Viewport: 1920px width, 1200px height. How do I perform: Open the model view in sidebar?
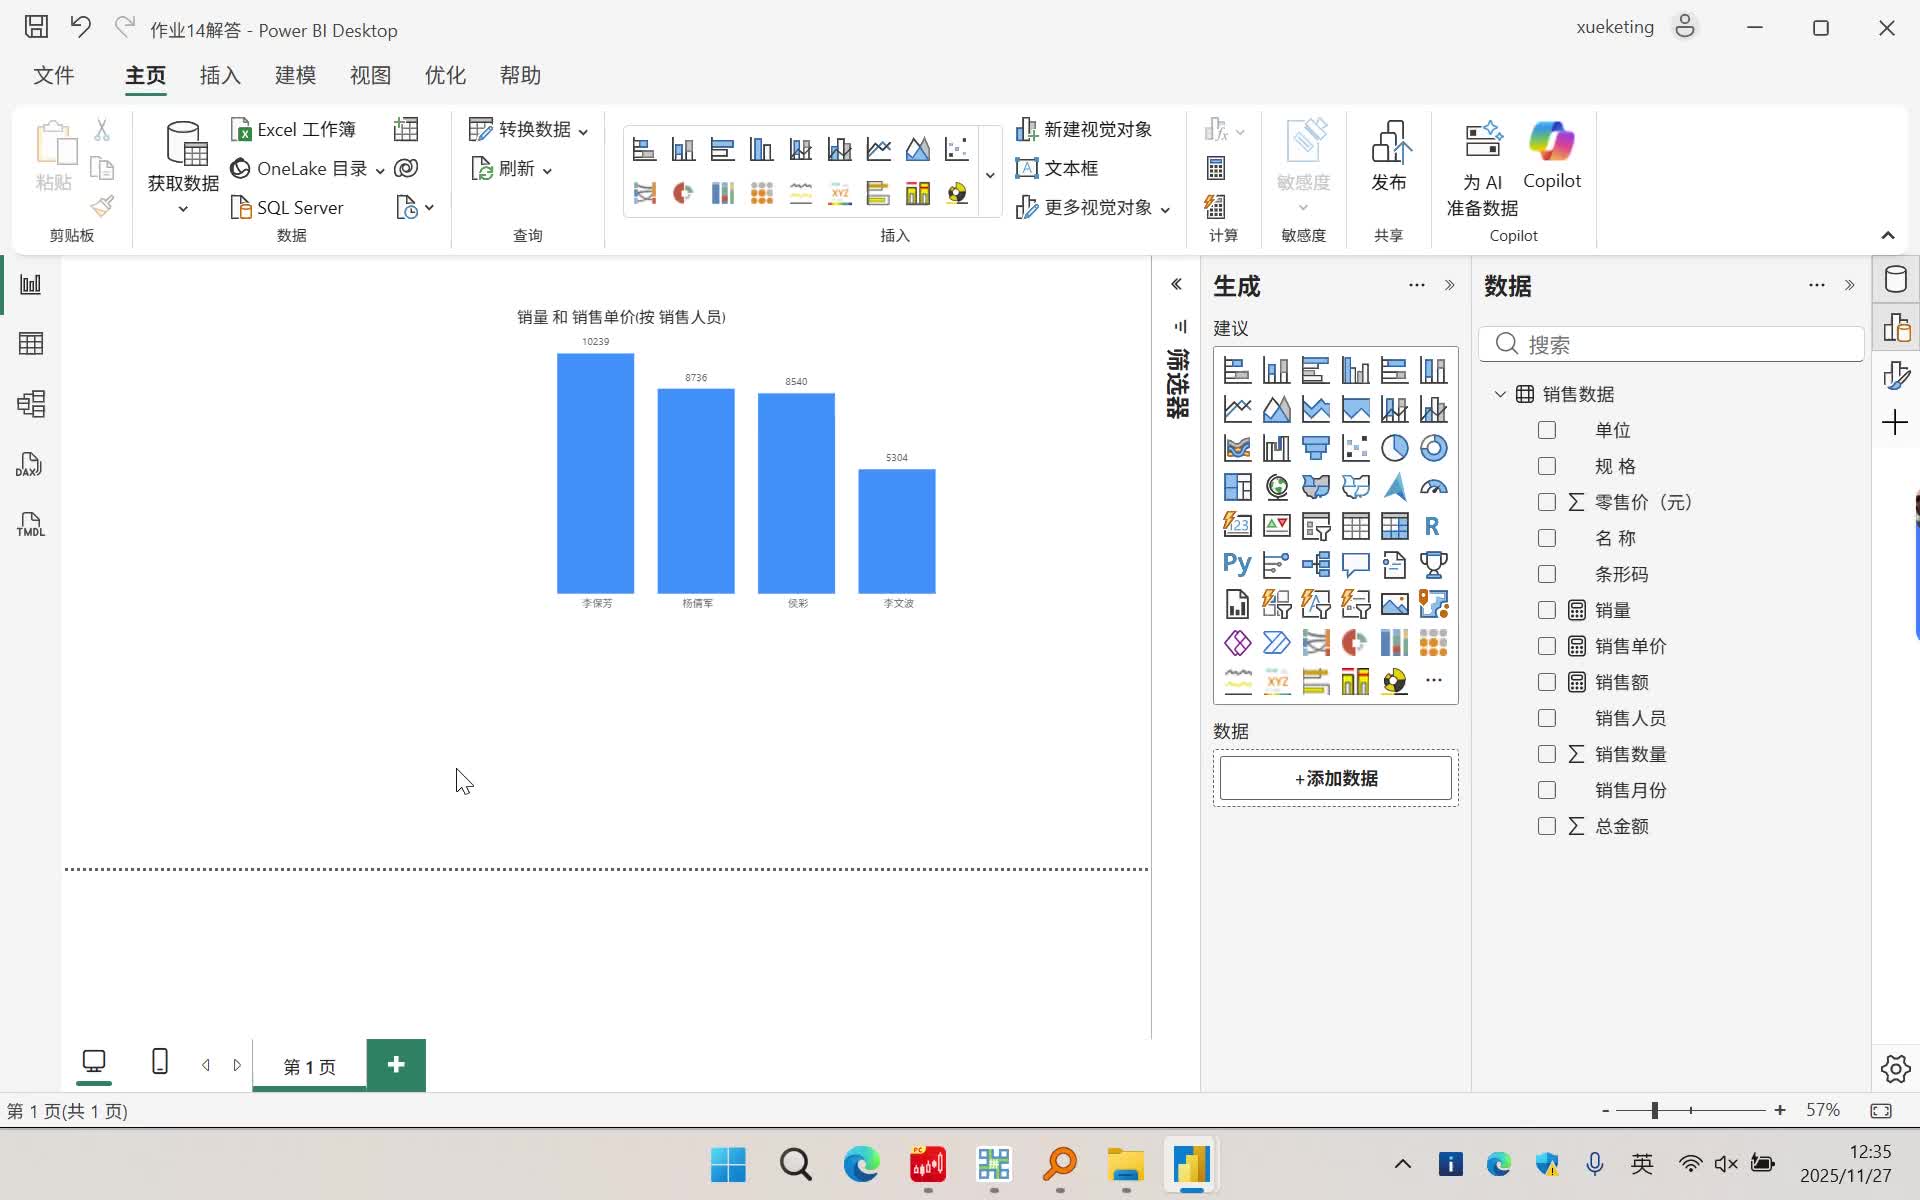pos(30,404)
